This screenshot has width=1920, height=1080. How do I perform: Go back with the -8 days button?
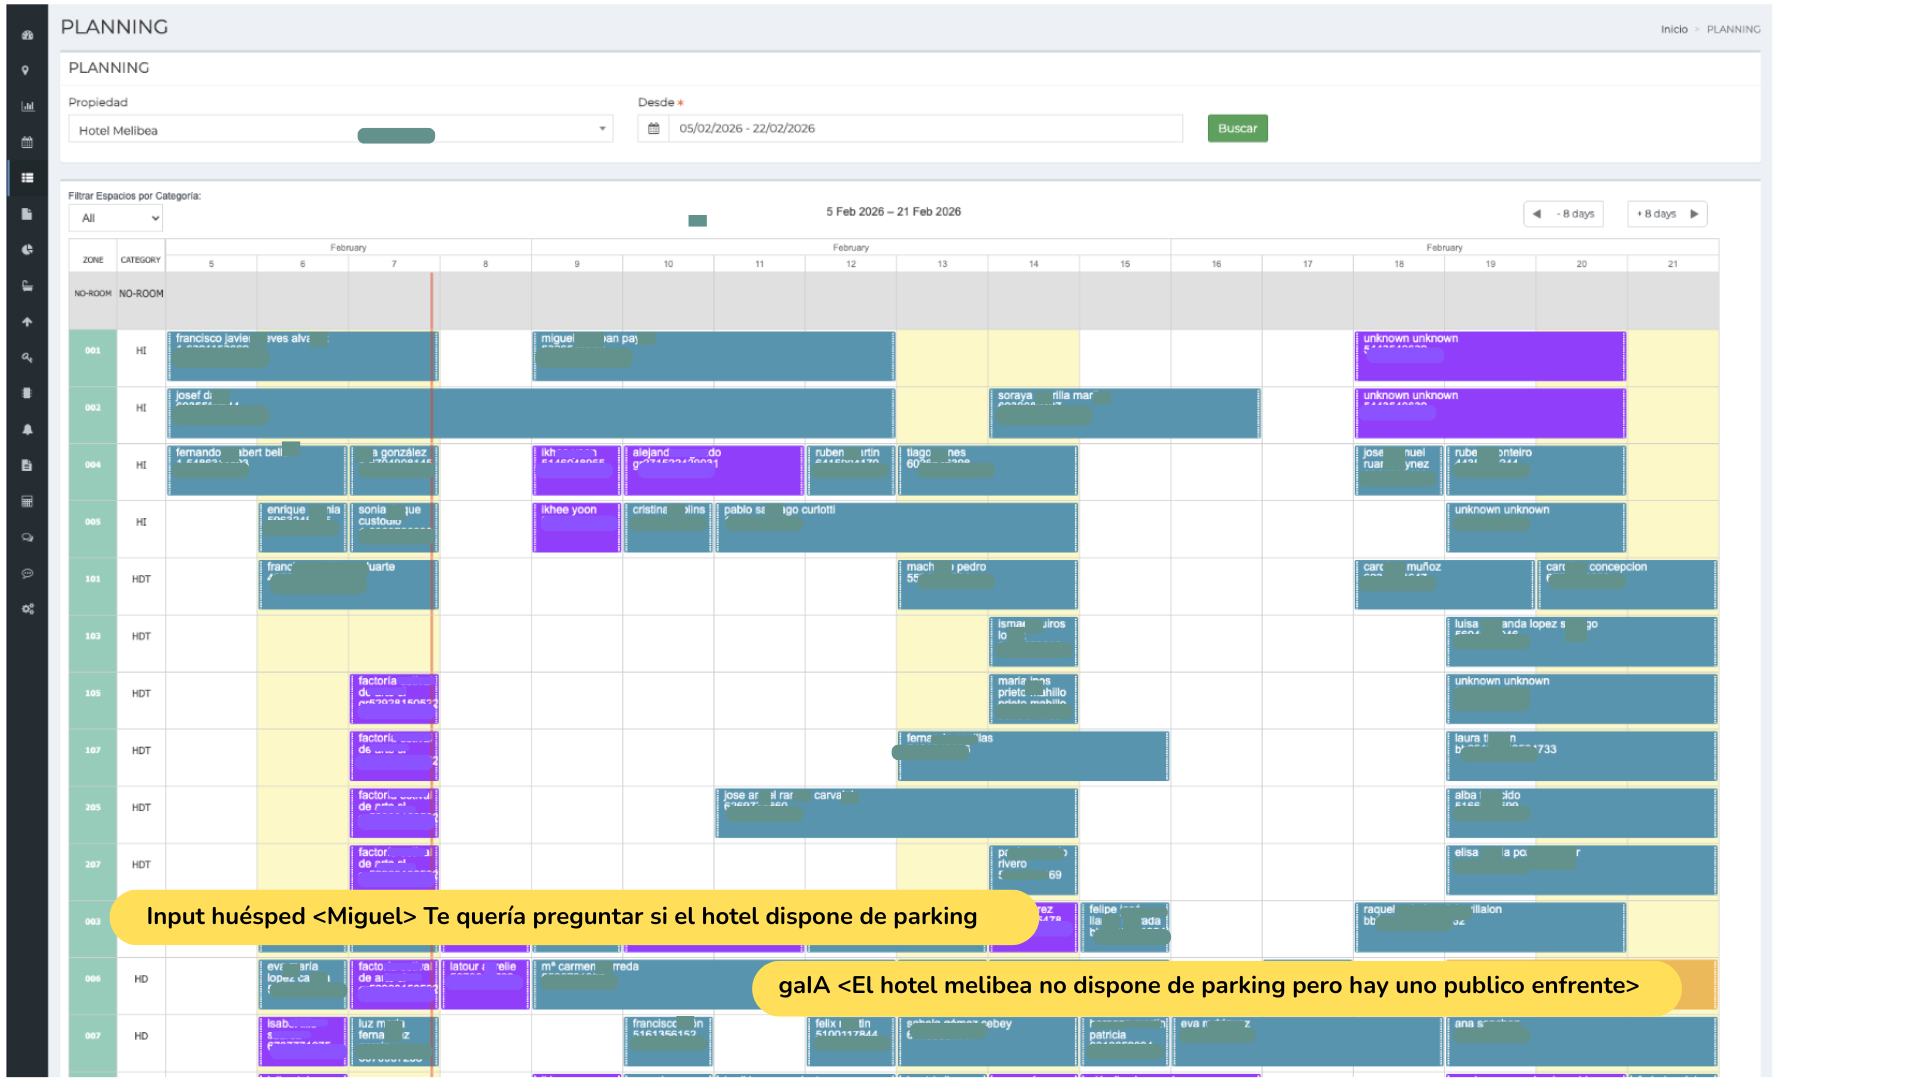click(x=1563, y=214)
